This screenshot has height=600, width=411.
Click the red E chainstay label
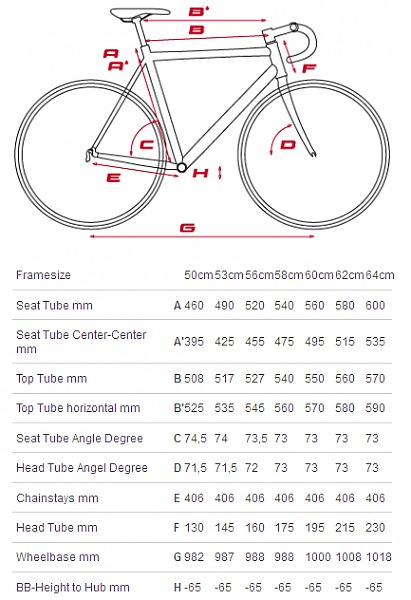point(113,178)
